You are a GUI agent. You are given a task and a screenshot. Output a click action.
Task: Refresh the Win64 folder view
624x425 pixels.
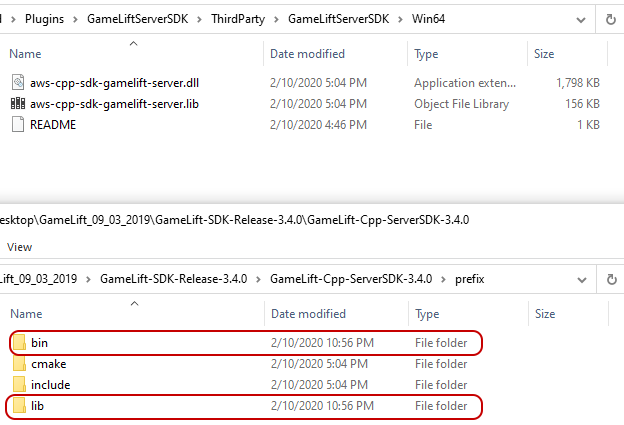coord(610,19)
